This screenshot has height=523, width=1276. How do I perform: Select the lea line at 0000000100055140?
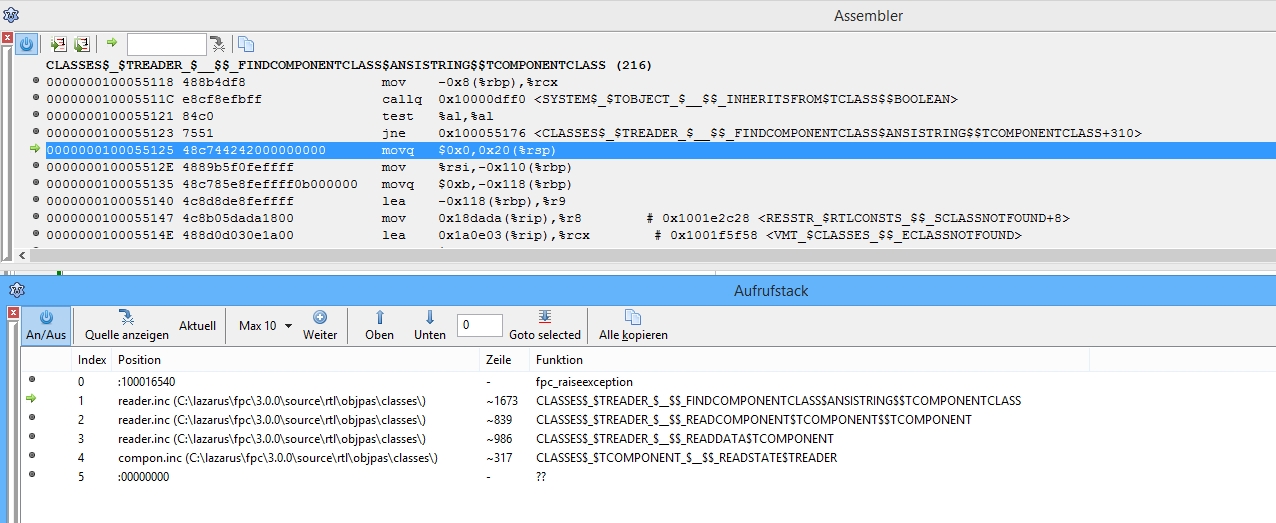coord(660,201)
